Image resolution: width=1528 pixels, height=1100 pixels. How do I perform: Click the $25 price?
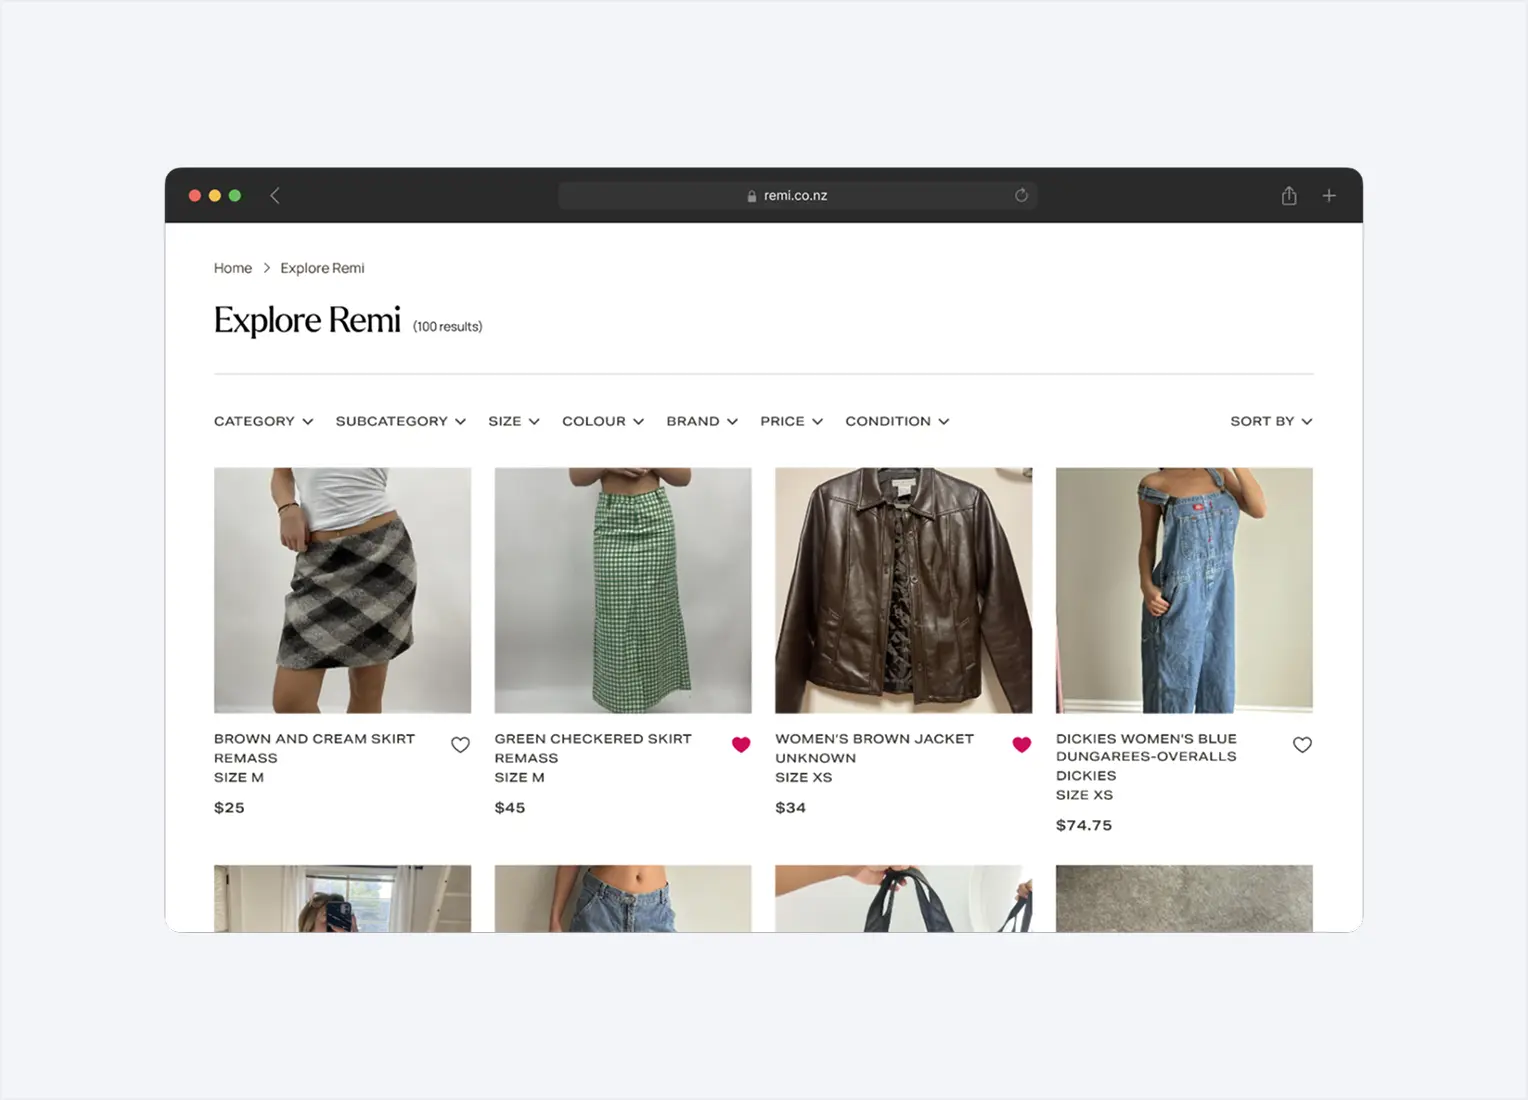(229, 808)
